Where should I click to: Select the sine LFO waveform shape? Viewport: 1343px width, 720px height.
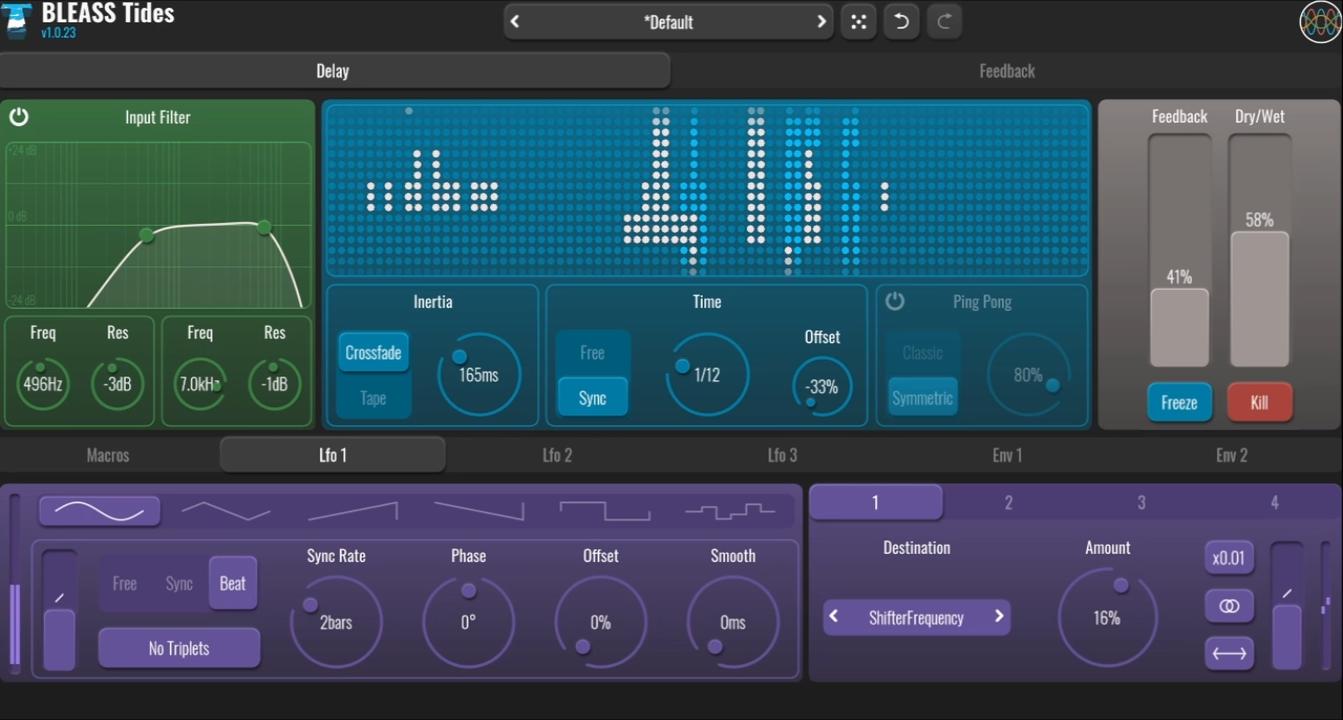(99, 510)
